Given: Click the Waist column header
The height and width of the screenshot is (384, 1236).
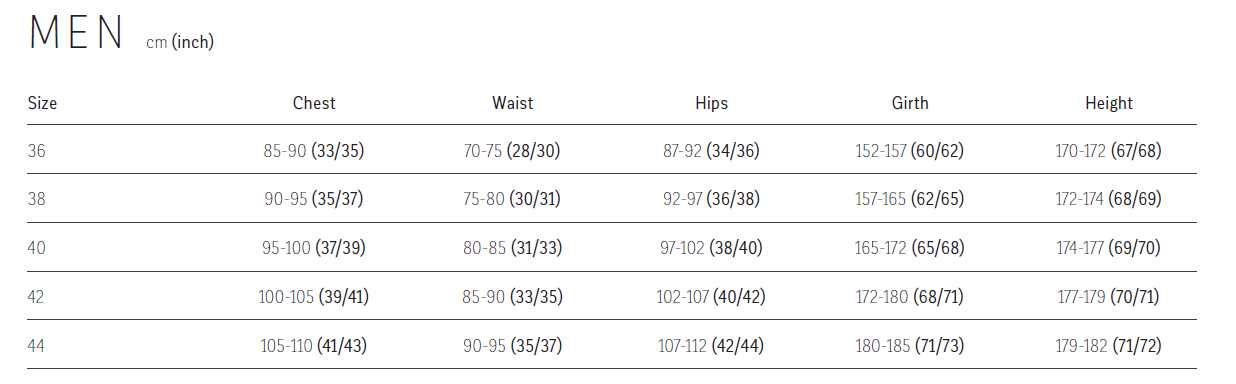Looking at the screenshot, I should point(512,103).
